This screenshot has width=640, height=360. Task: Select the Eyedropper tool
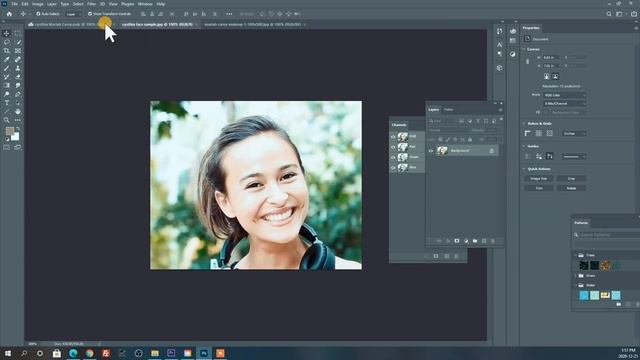coord(7,60)
